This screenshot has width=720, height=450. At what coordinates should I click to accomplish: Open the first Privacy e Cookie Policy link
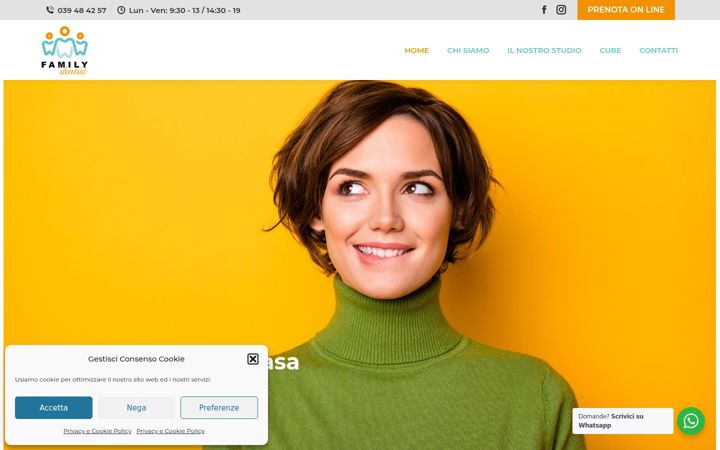97,431
